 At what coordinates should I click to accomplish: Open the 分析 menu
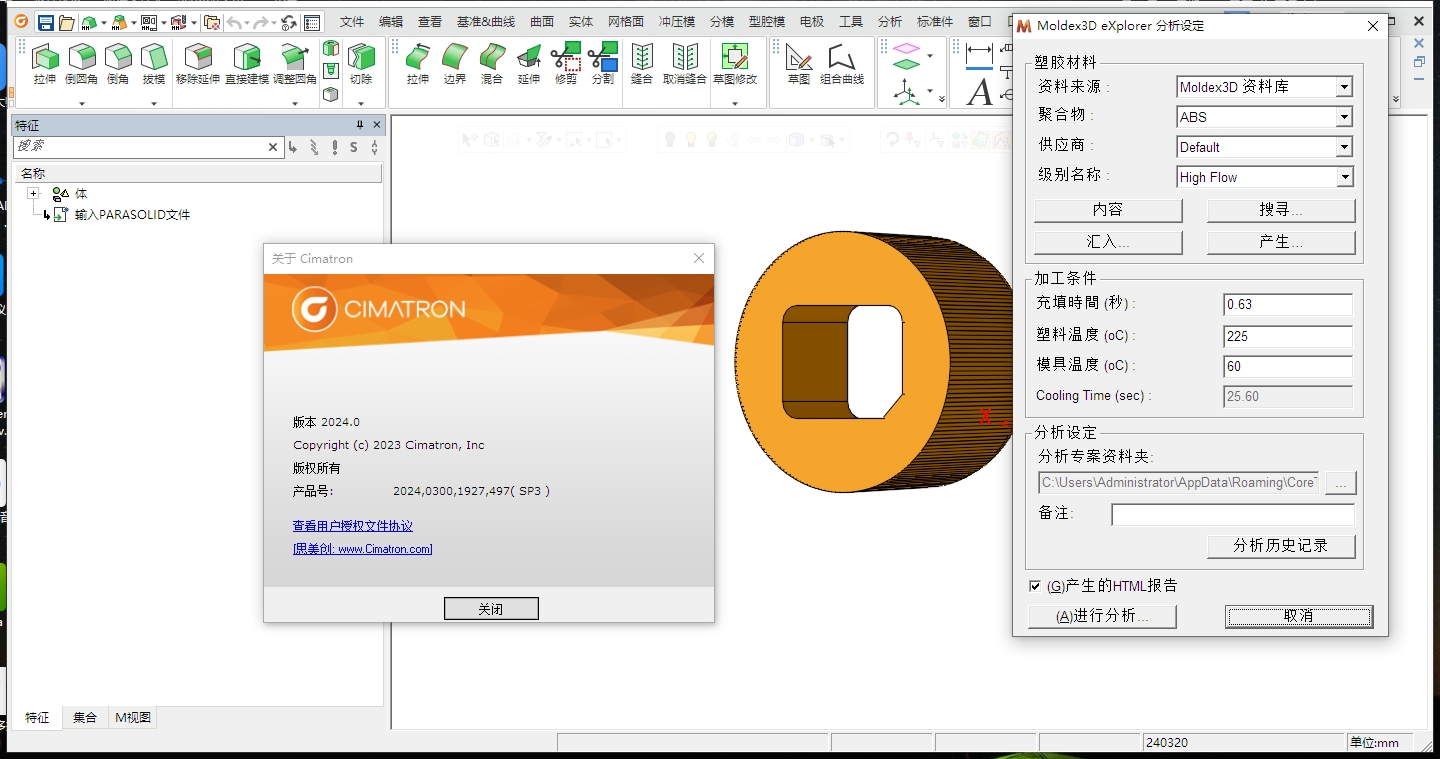click(x=889, y=22)
